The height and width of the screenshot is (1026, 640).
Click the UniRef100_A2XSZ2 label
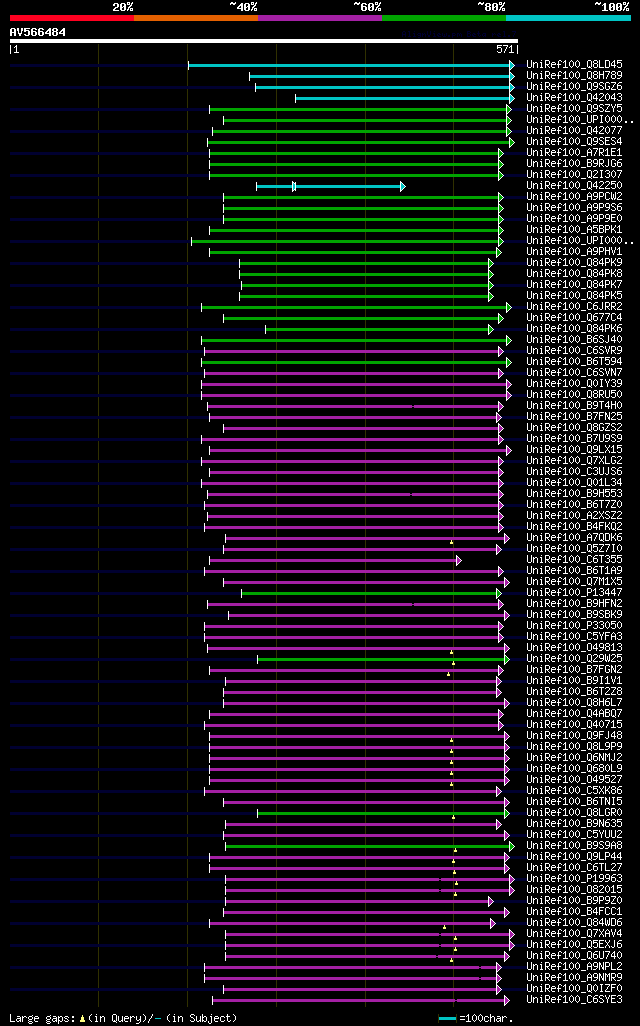click(575, 516)
